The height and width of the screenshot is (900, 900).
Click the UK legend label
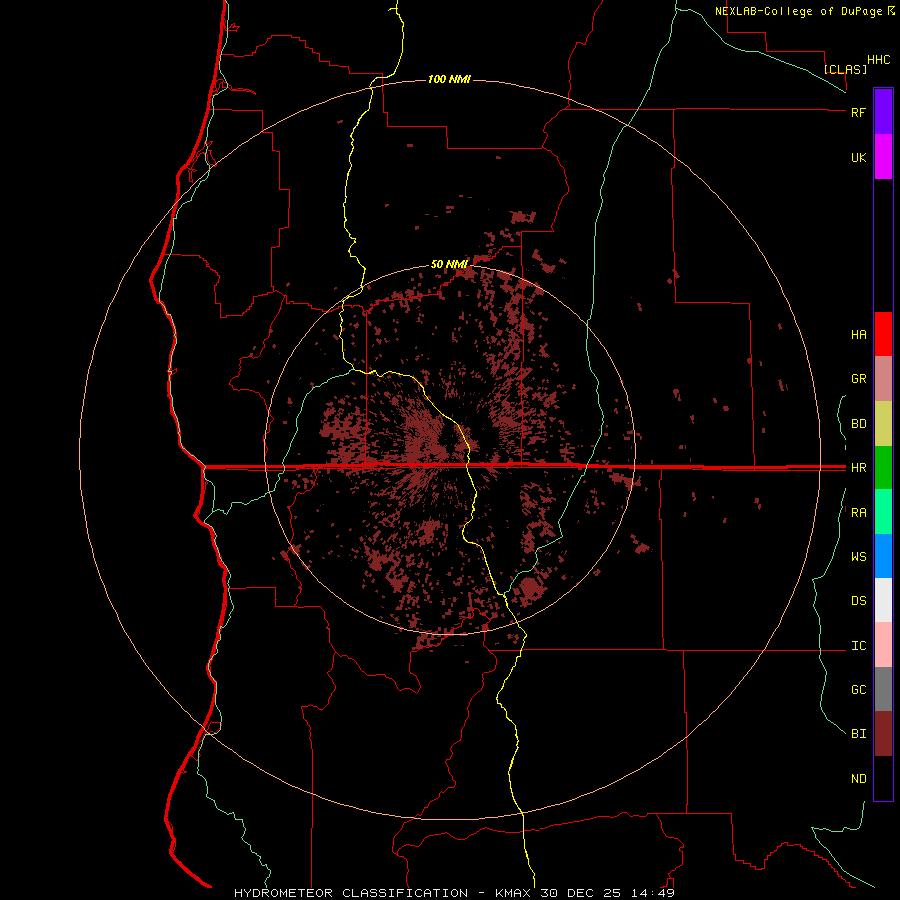858,158
